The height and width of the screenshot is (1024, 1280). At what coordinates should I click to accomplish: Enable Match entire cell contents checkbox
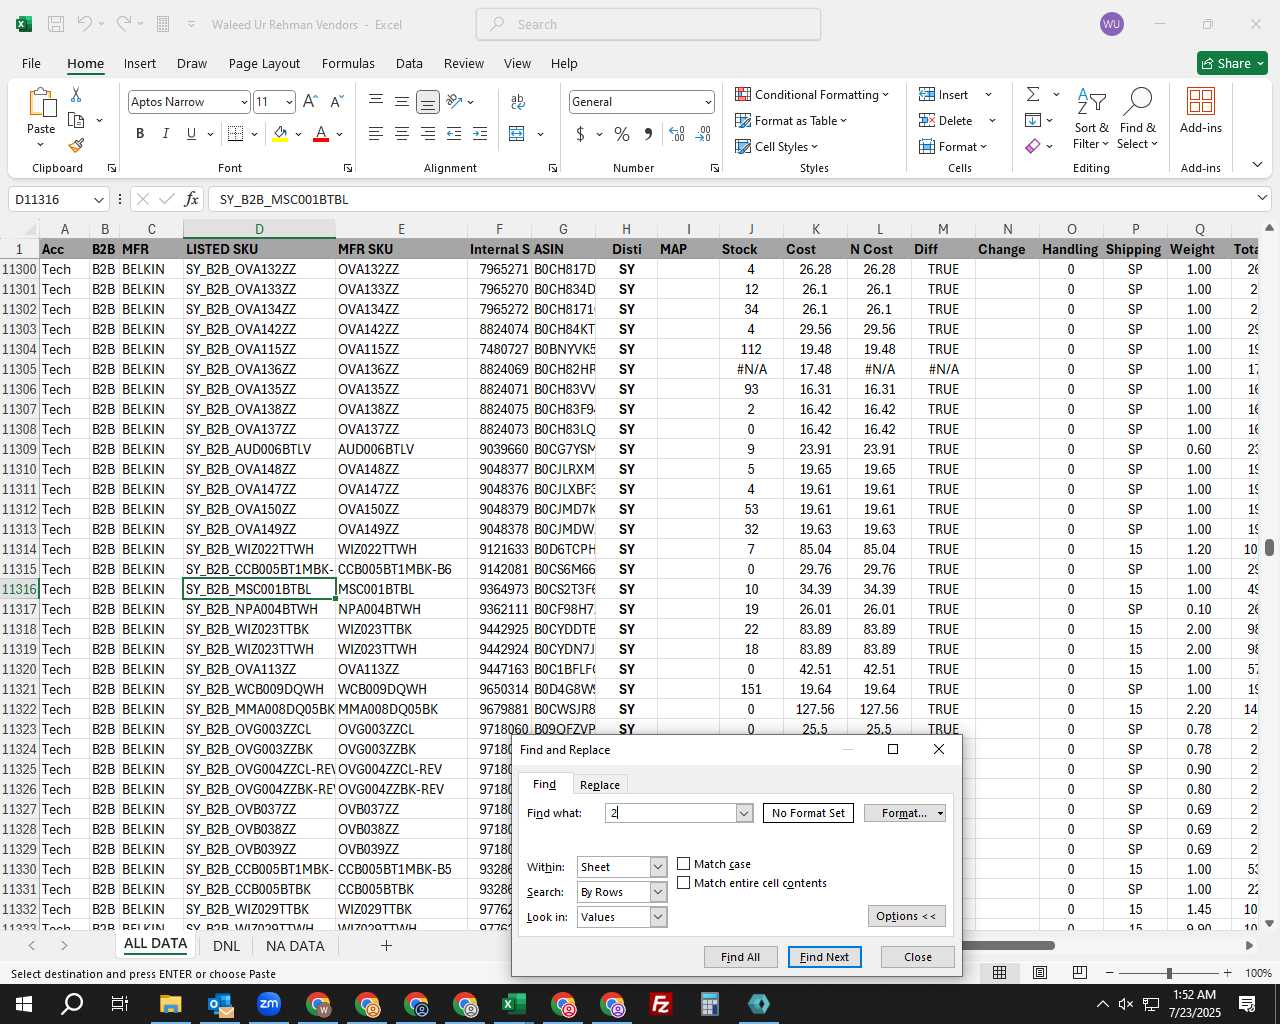point(684,883)
